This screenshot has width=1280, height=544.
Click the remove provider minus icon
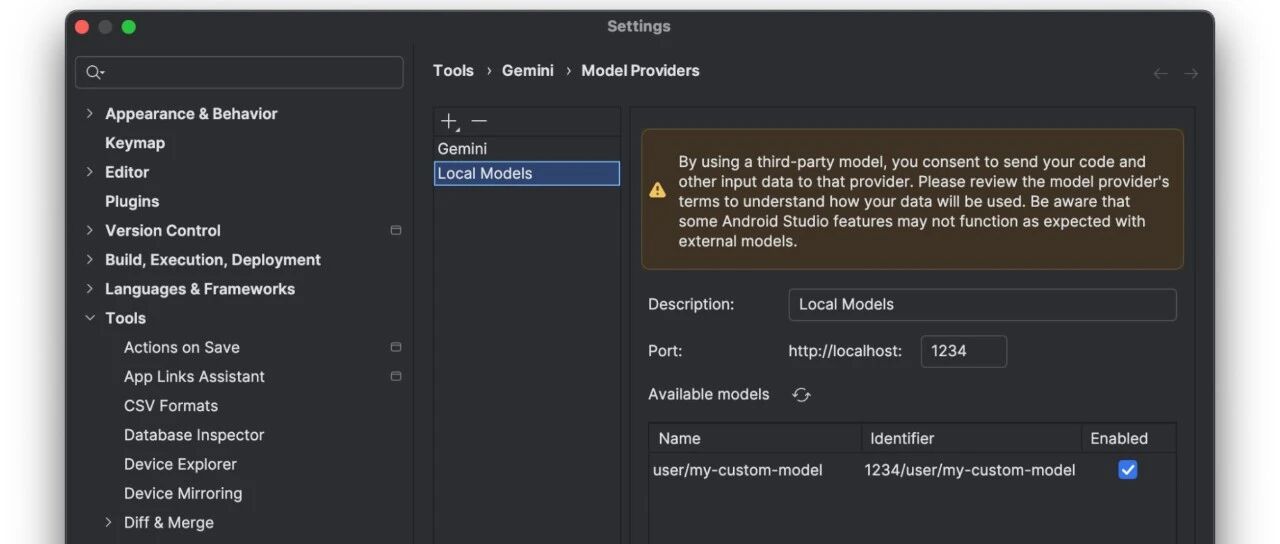[x=479, y=121]
